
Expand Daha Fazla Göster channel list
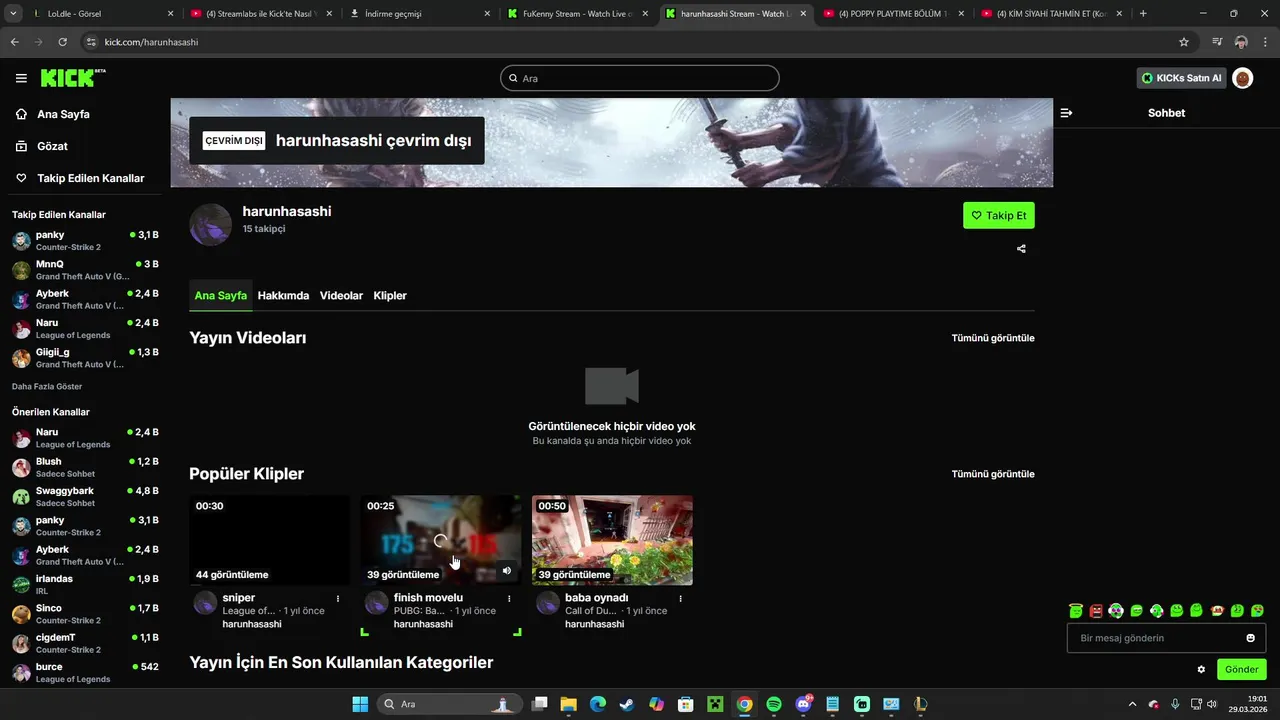point(47,386)
